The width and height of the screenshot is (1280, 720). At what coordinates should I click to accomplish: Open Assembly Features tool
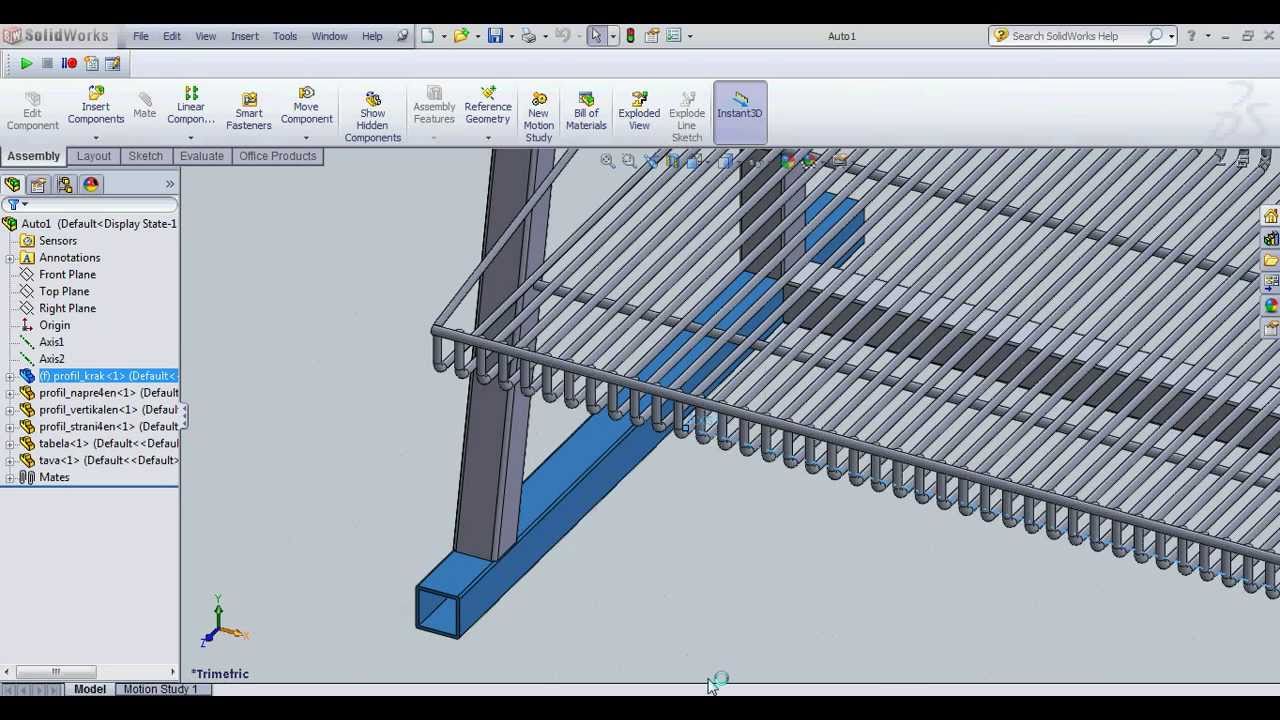click(434, 106)
